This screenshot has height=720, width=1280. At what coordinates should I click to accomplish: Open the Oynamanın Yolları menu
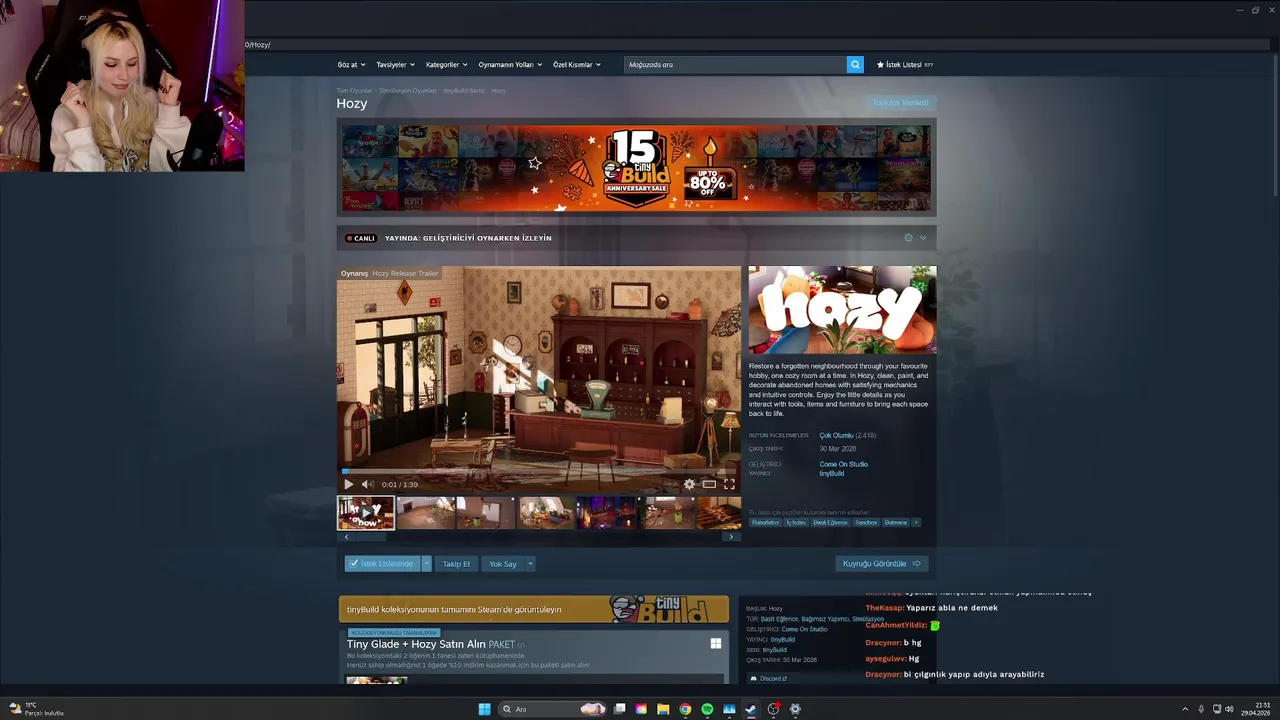(510, 64)
